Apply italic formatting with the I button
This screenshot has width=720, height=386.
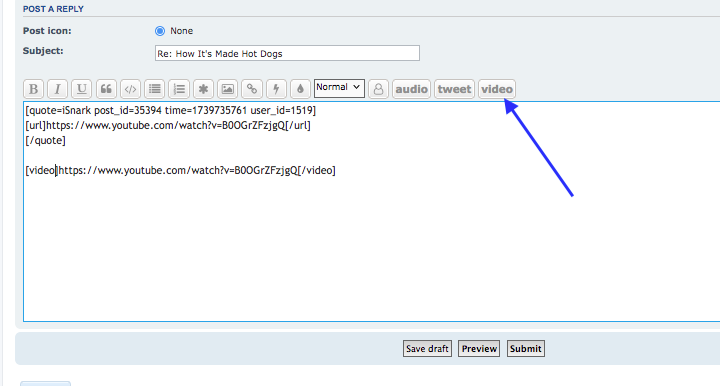[x=57, y=89]
